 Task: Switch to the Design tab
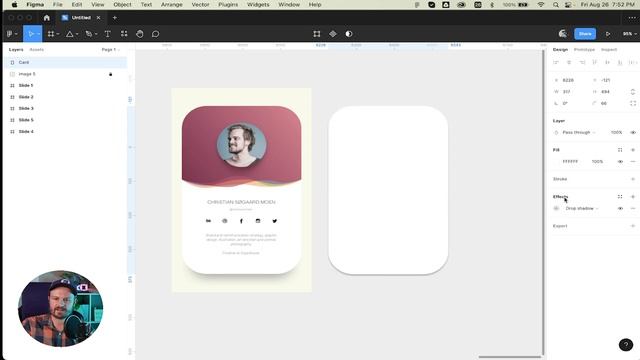tap(560, 49)
